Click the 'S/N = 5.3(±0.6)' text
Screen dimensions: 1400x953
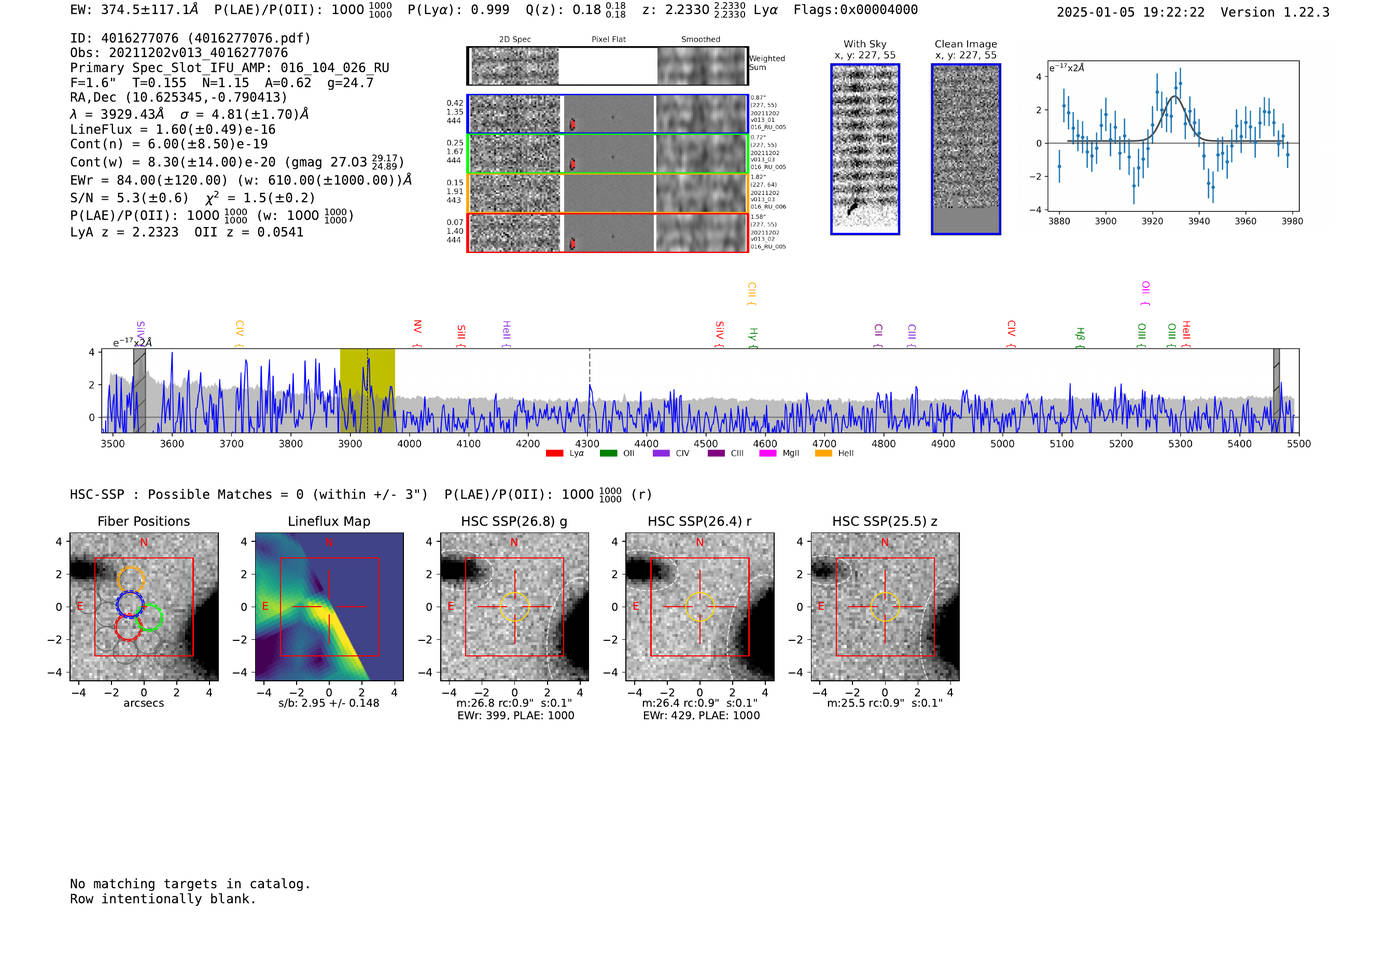[129, 198]
